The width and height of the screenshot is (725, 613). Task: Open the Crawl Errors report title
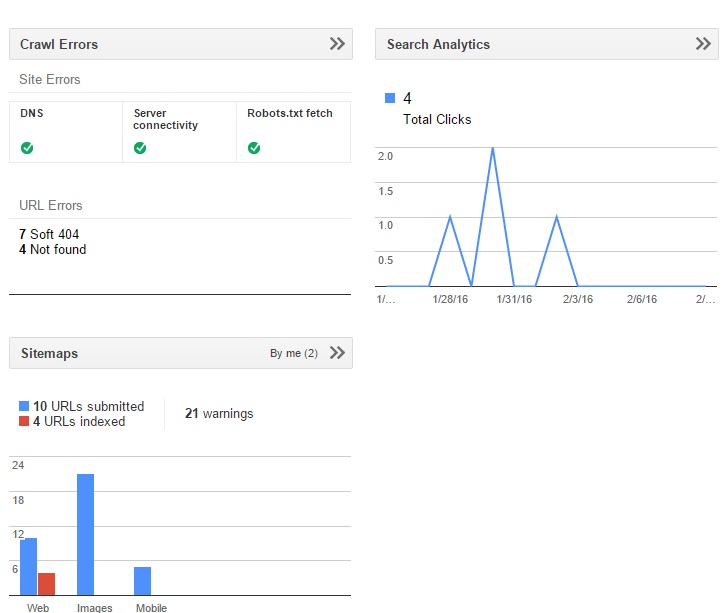[x=59, y=44]
